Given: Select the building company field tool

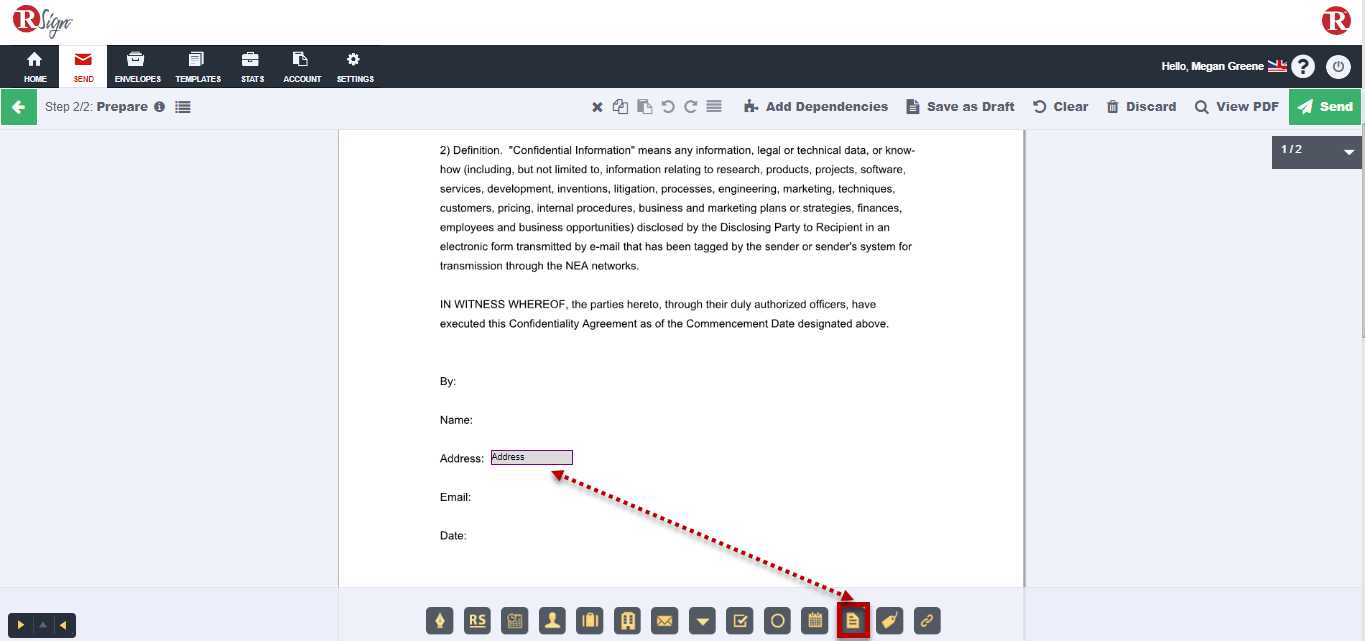Looking at the screenshot, I should pyautogui.click(x=627, y=621).
